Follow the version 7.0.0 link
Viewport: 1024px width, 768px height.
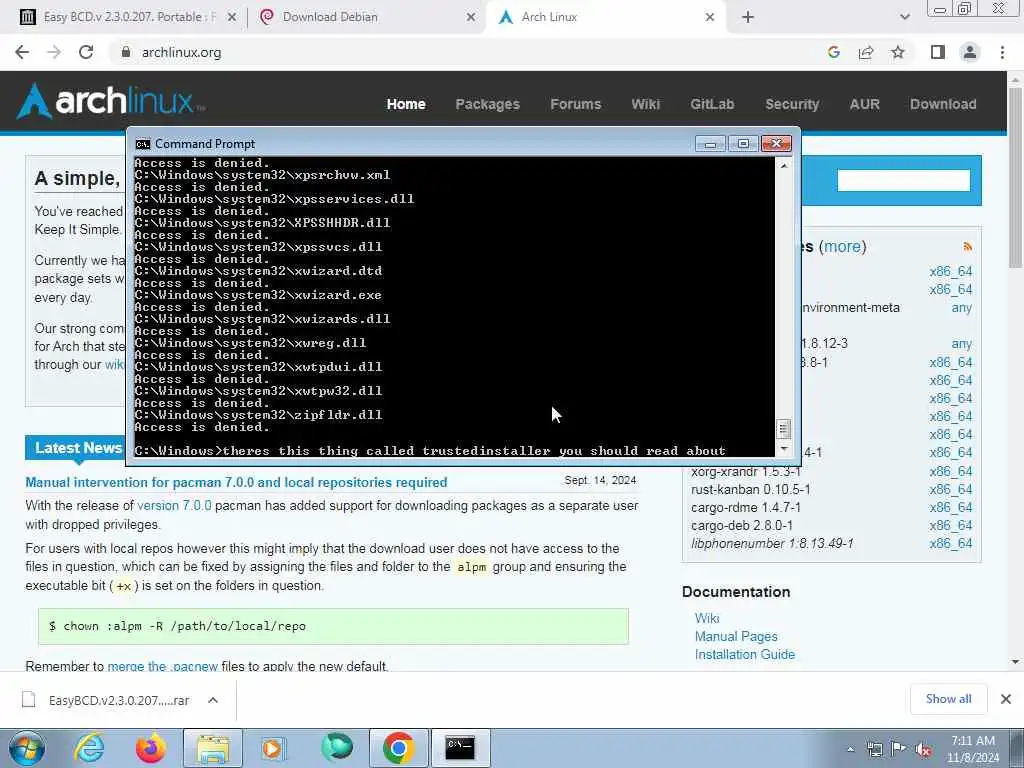[174, 505]
